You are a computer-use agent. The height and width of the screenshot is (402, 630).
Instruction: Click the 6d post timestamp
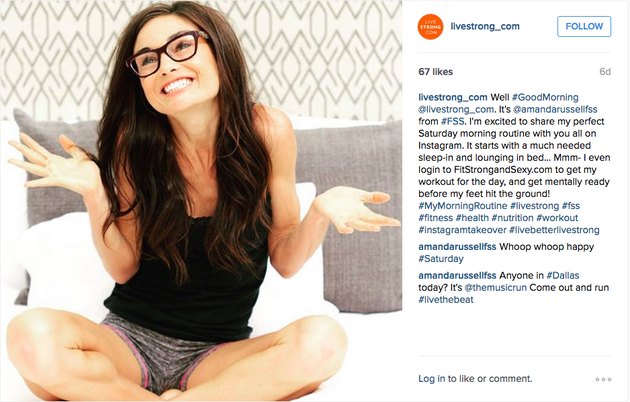tap(605, 72)
